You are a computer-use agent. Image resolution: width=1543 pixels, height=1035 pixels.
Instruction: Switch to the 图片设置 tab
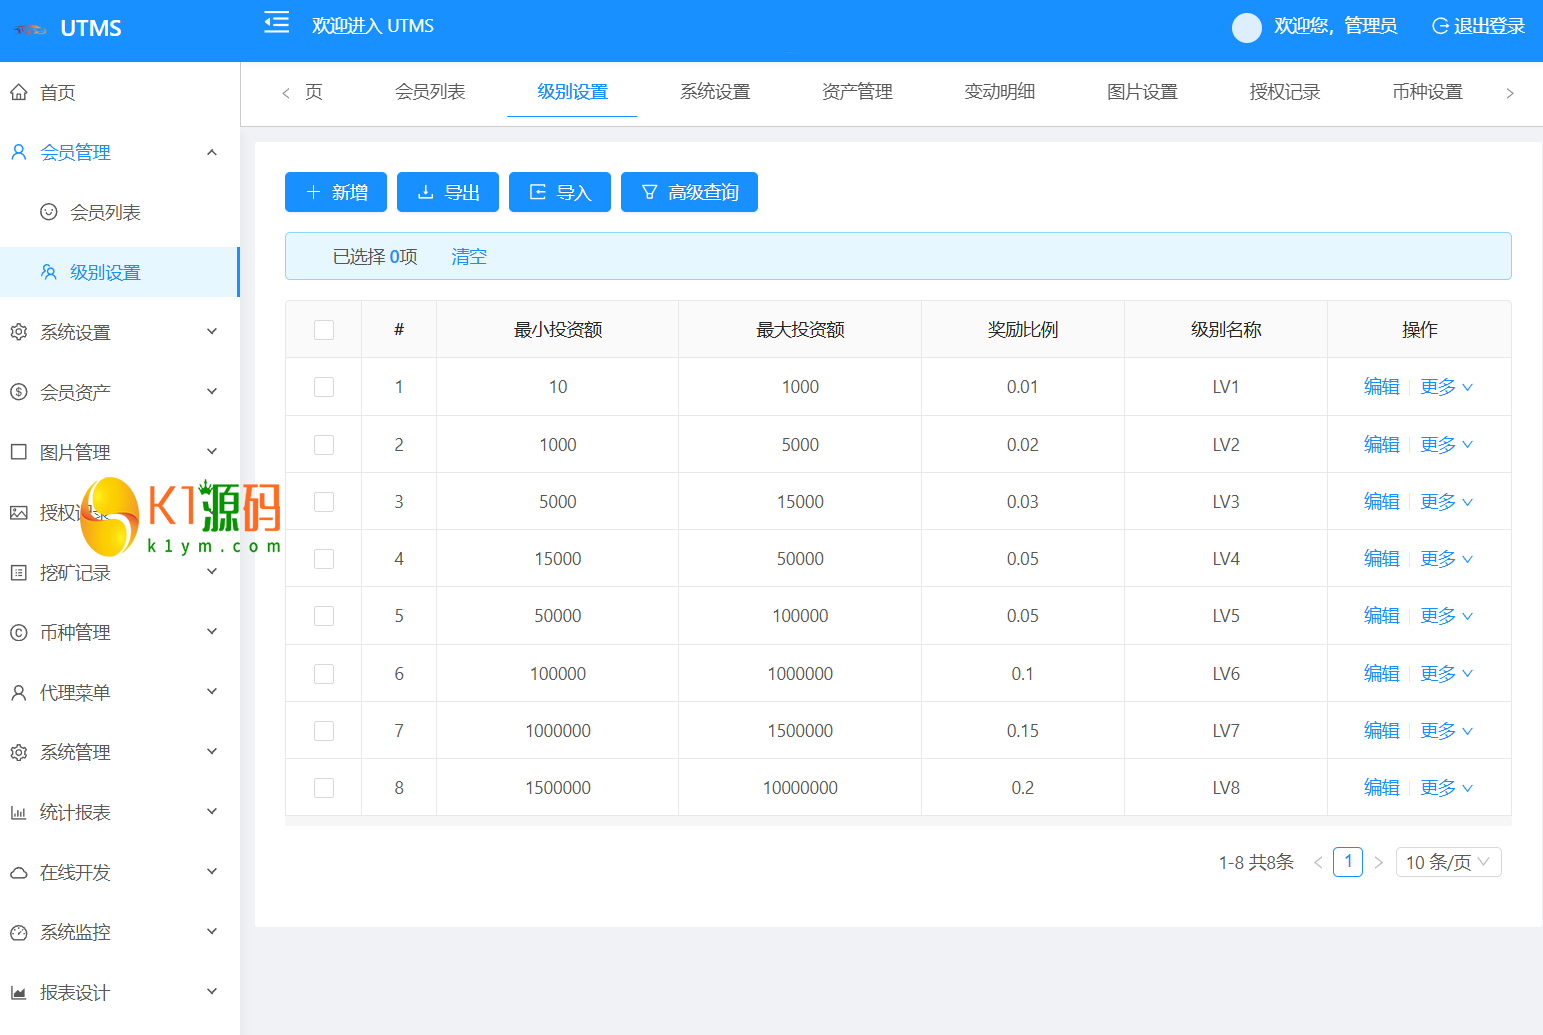1142,92
